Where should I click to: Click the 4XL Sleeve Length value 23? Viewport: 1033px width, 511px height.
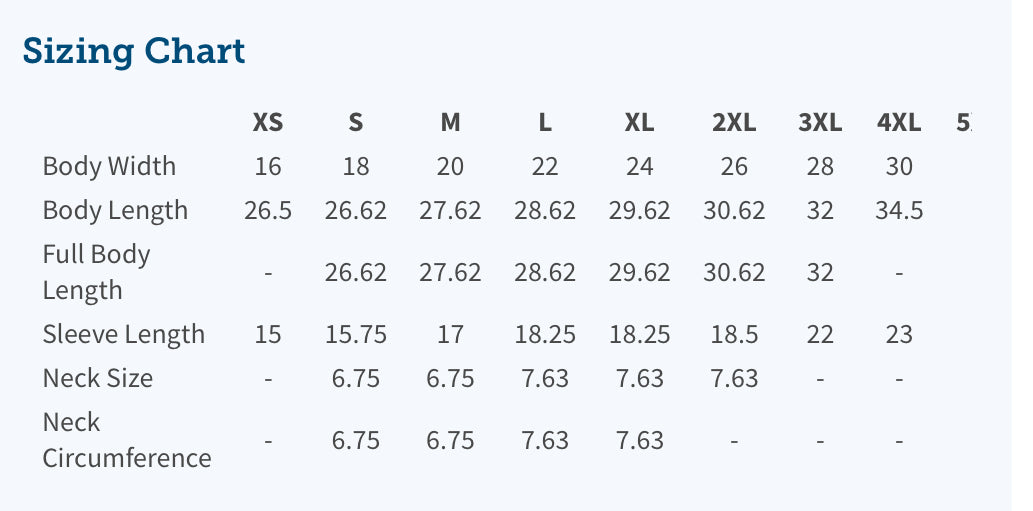[x=899, y=335]
